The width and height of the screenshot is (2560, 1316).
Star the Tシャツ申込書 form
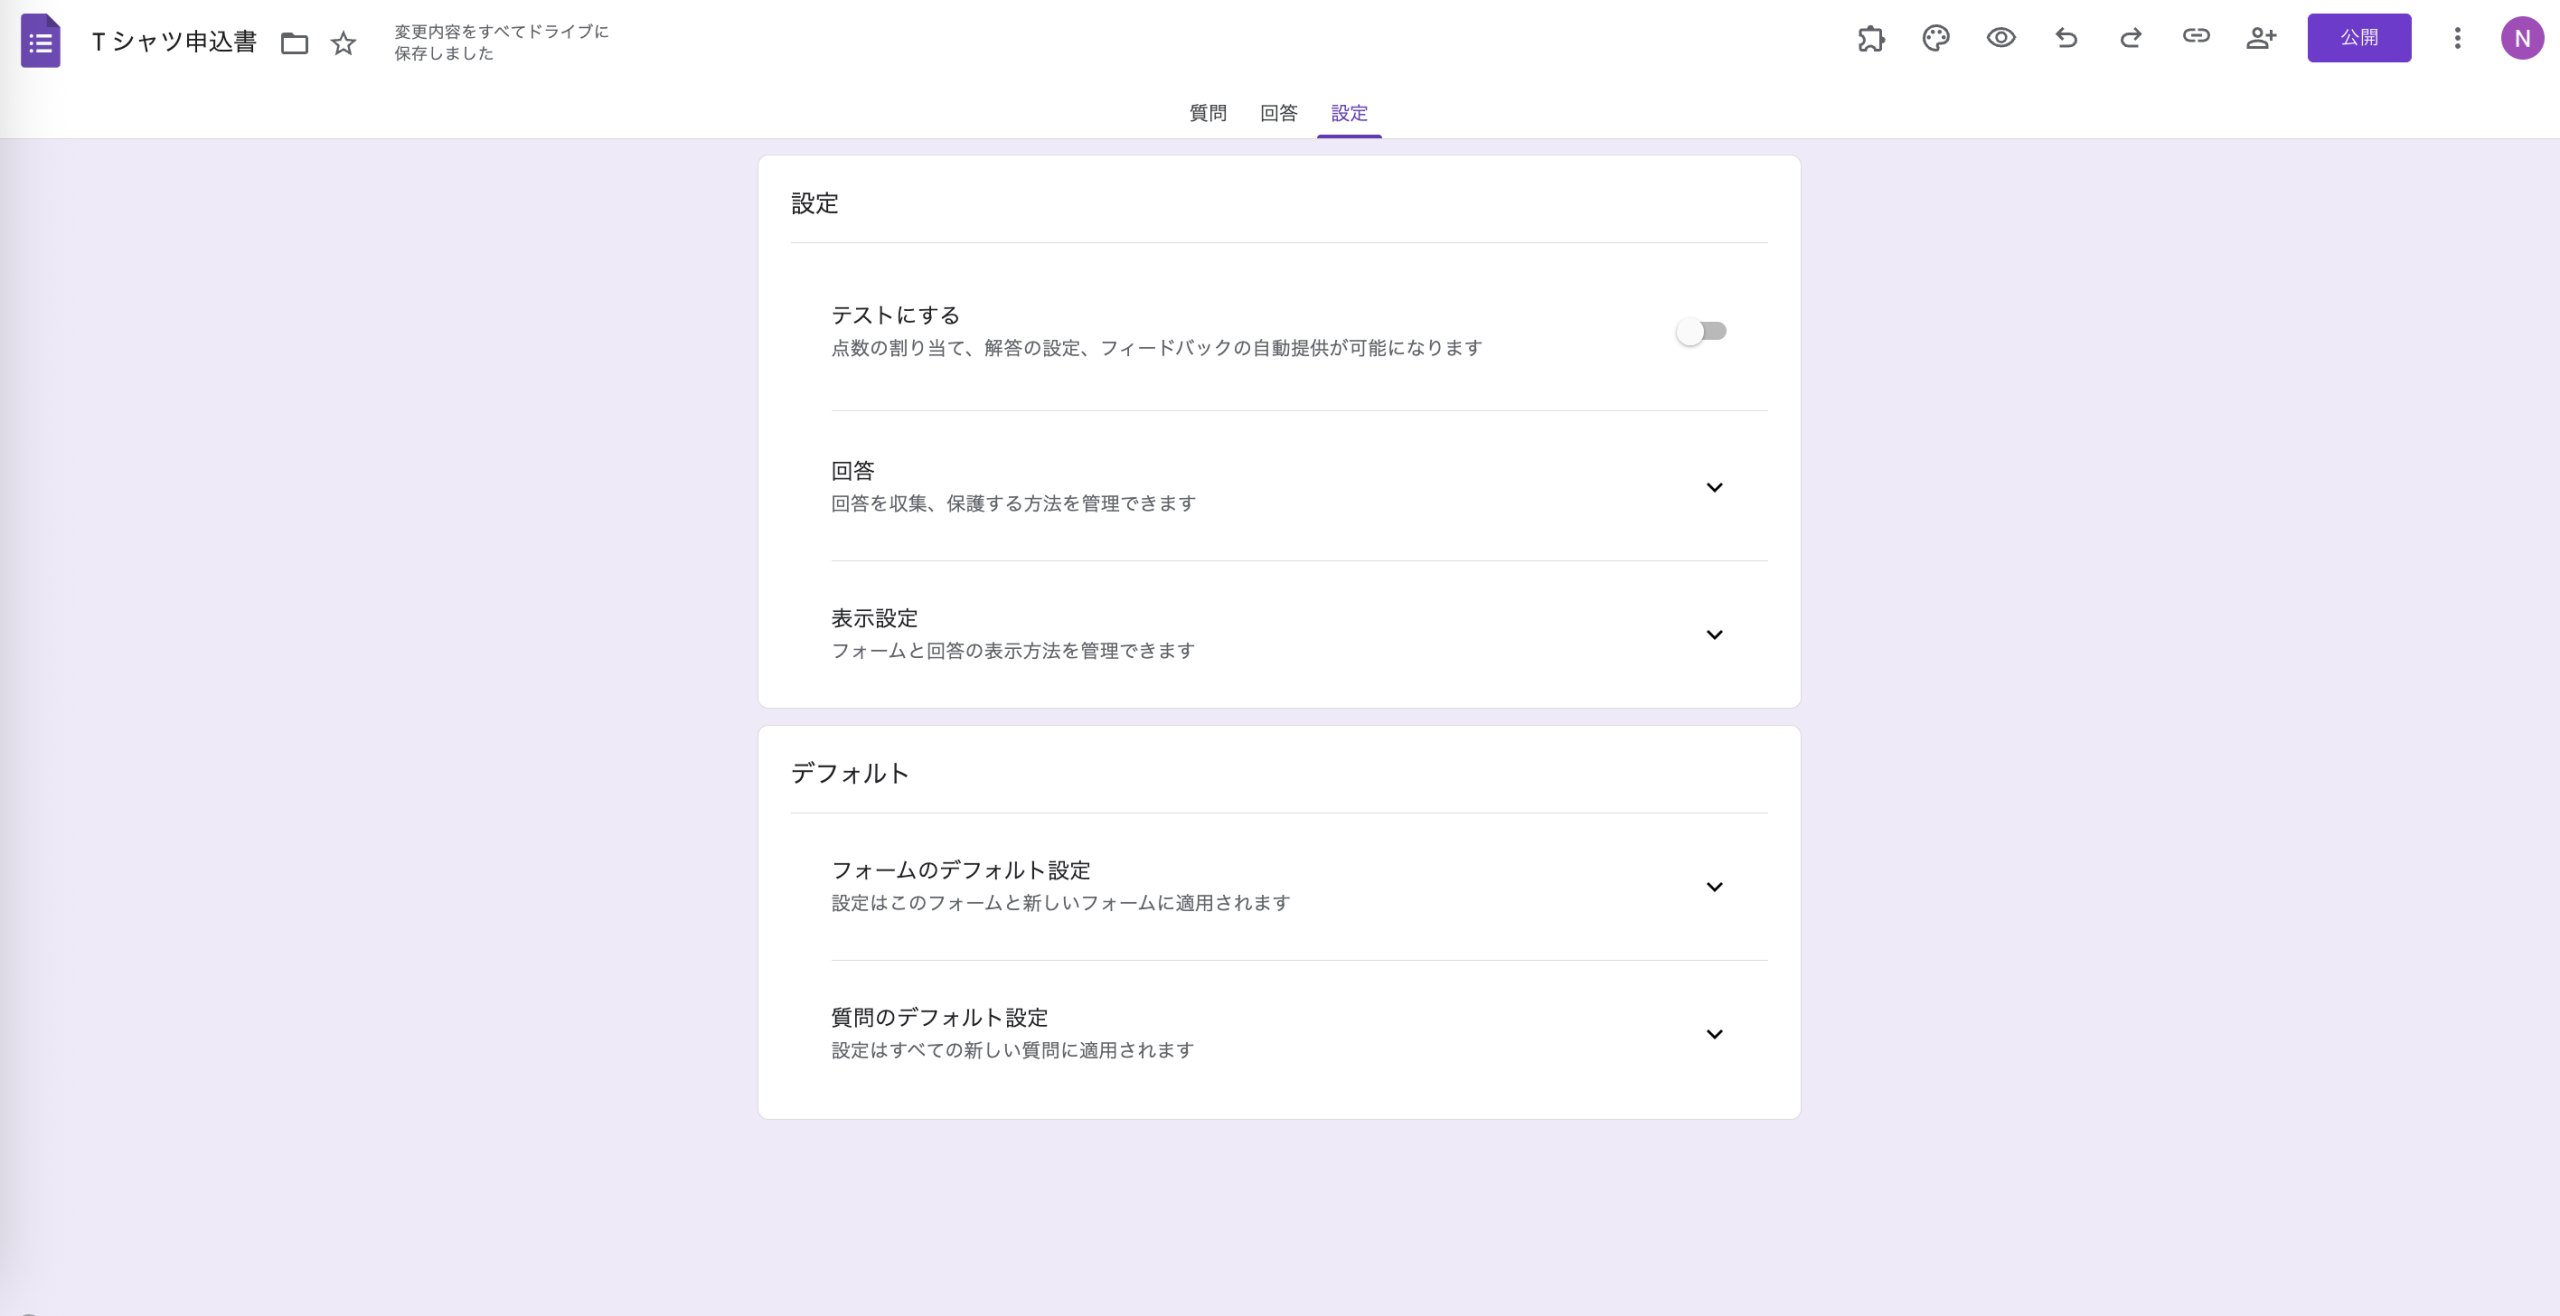[342, 43]
